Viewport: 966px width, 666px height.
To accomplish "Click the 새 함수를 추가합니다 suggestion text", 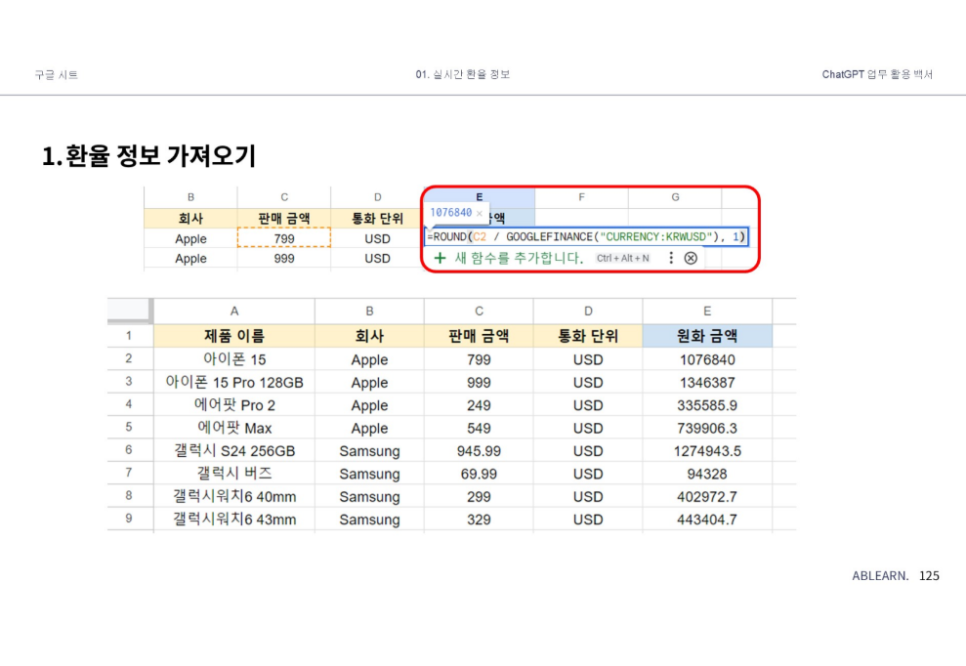I will (519, 258).
